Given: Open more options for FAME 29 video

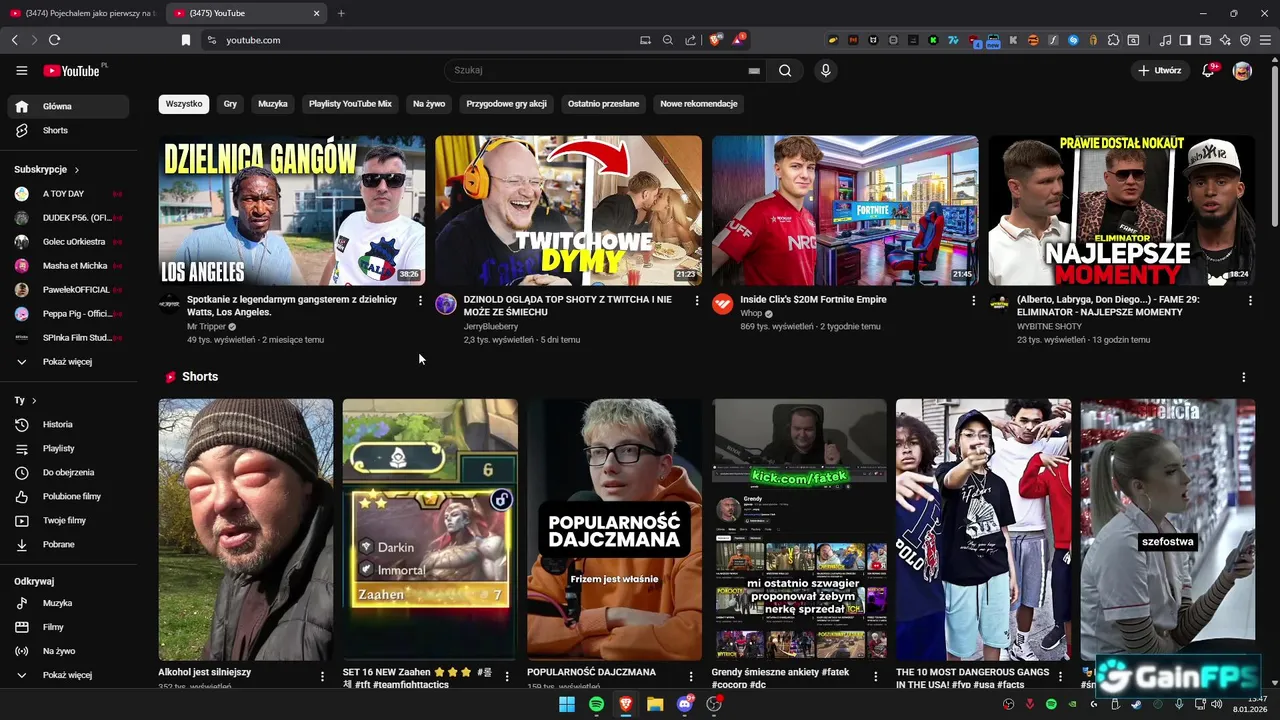Looking at the screenshot, I should pyautogui.click(x=1250, y=300).
